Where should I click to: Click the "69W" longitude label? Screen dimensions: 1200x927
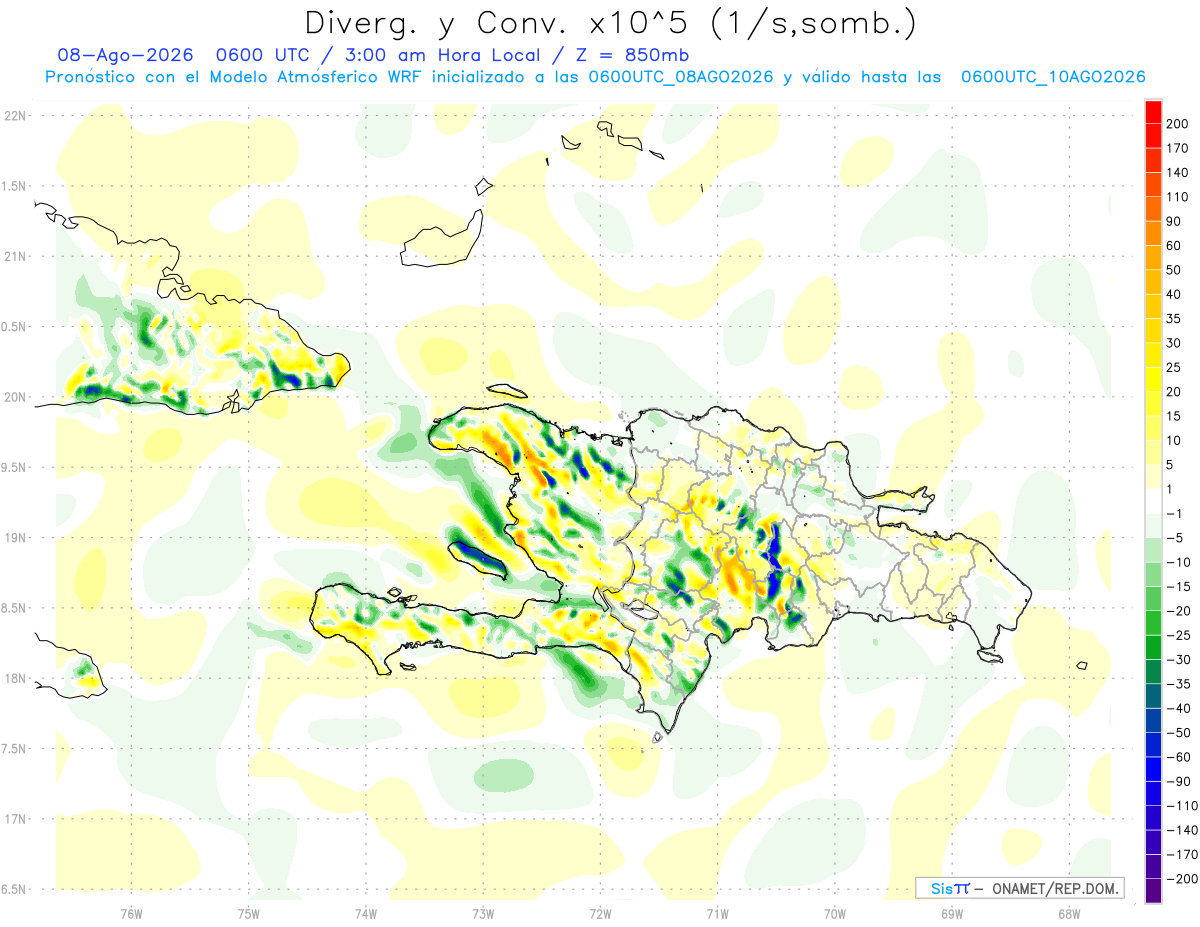pos(952,913)
